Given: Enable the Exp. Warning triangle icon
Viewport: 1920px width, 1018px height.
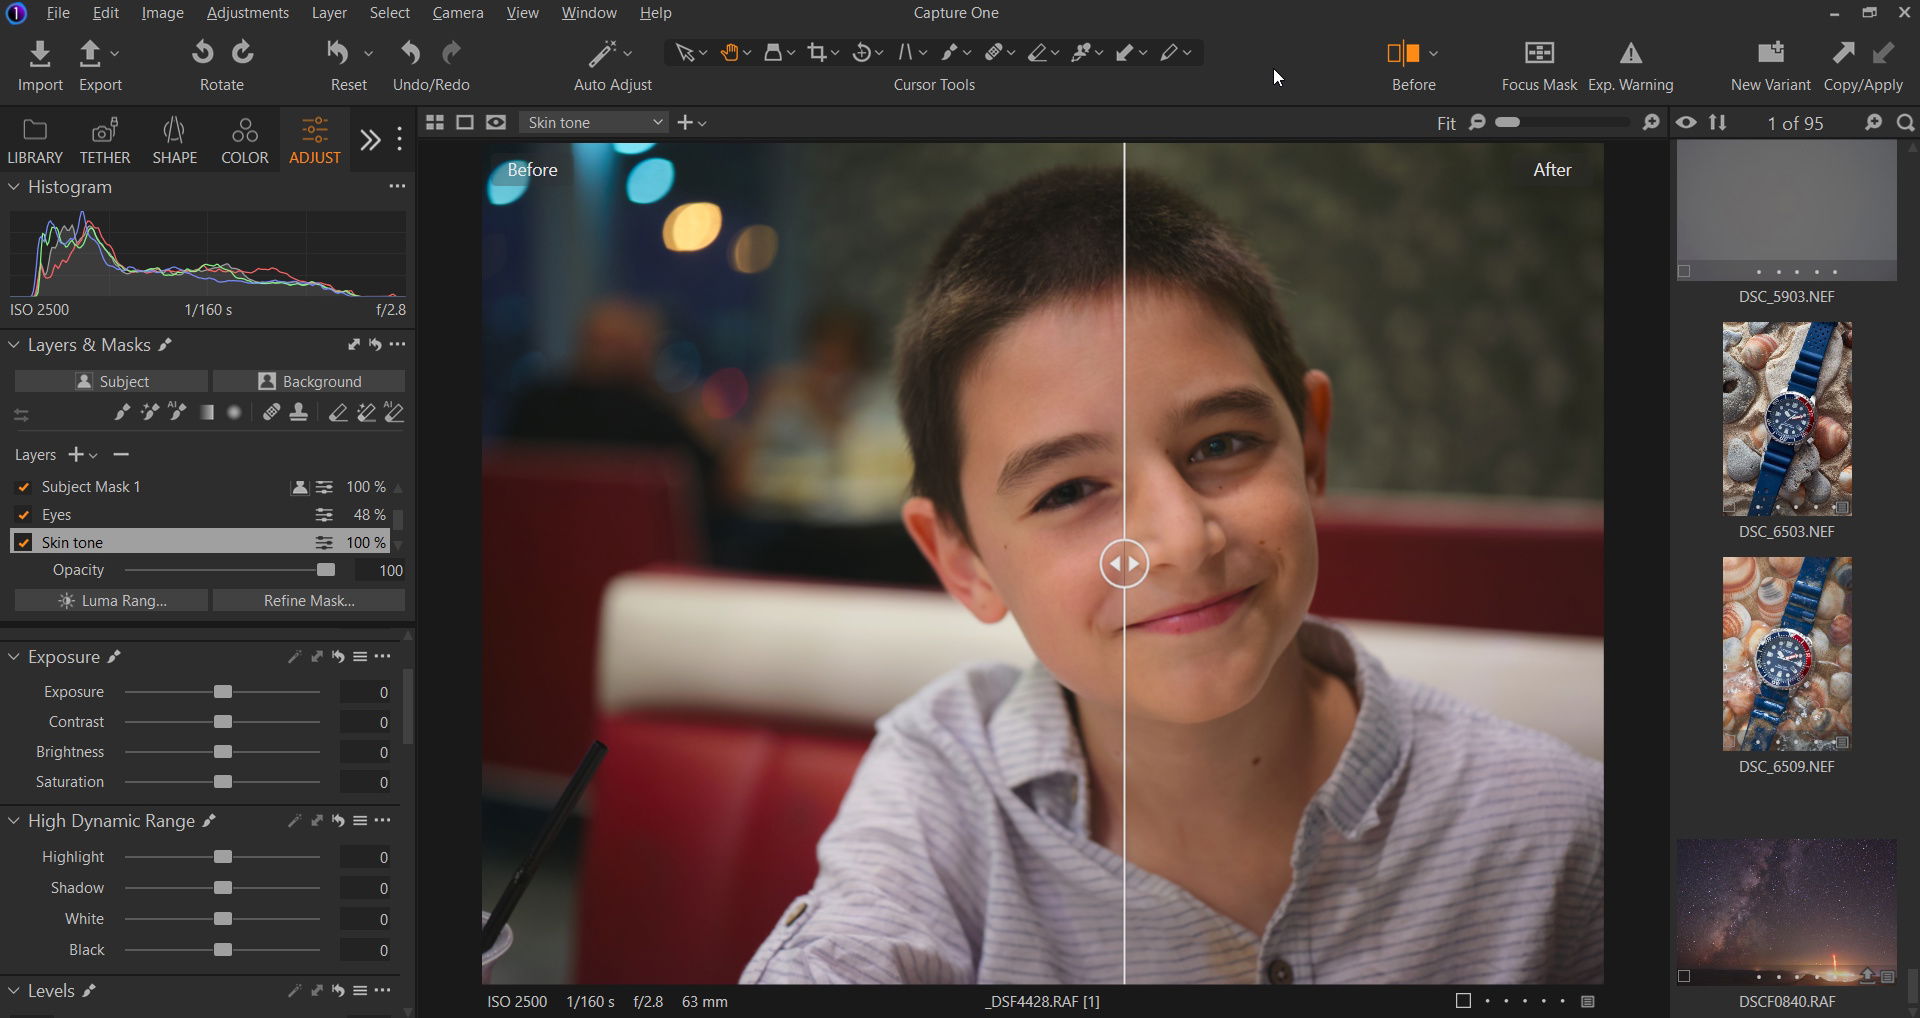Looking at the screenshot, I should (x=1630, y=53).
